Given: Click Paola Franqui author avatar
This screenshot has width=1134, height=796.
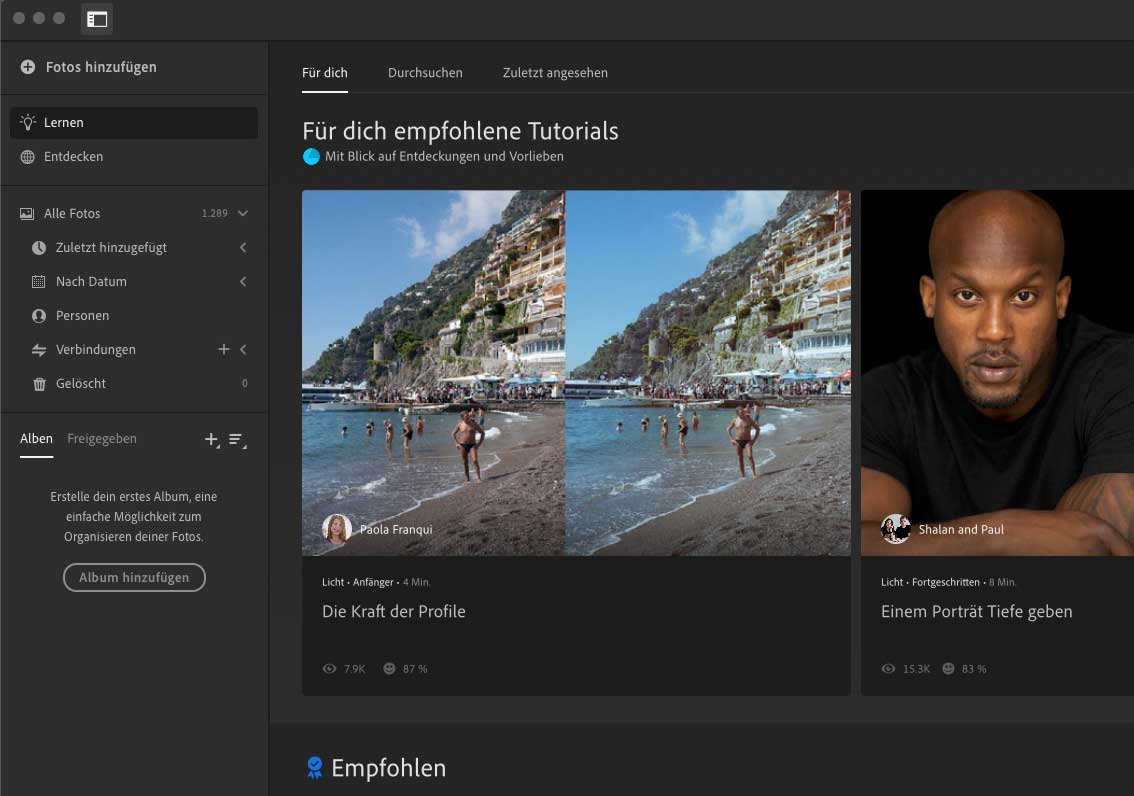Looking at the screenshot, I should [337, 529].
